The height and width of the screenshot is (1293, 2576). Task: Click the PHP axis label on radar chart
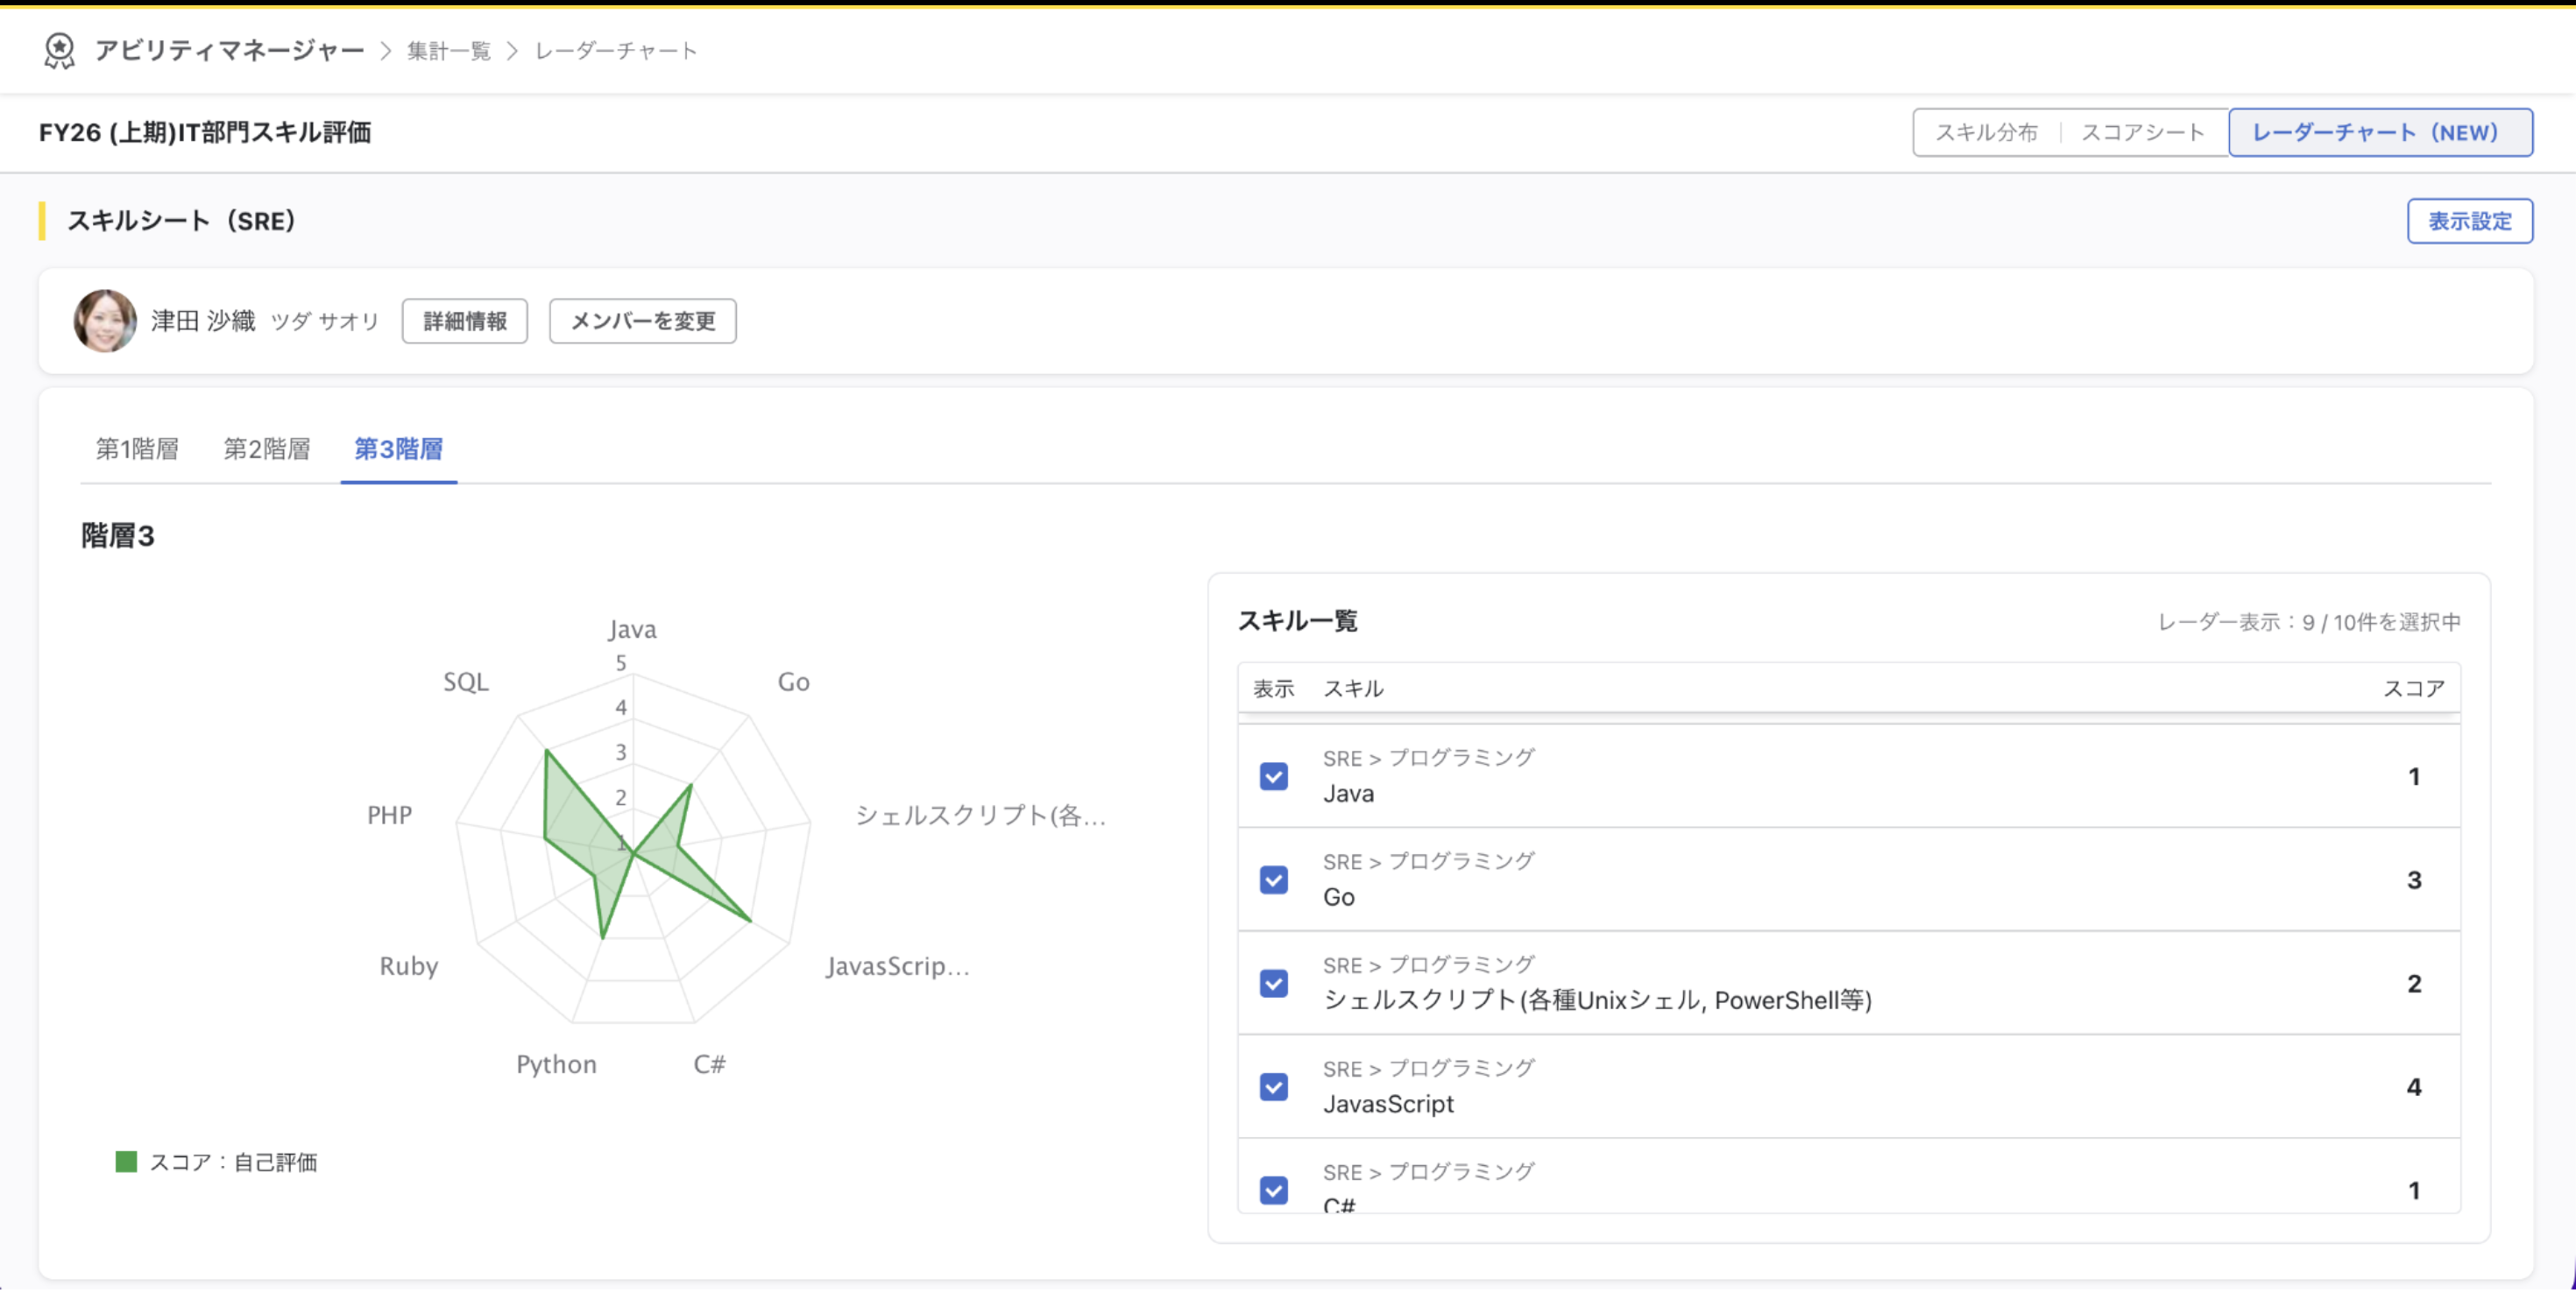coord(389,815)
